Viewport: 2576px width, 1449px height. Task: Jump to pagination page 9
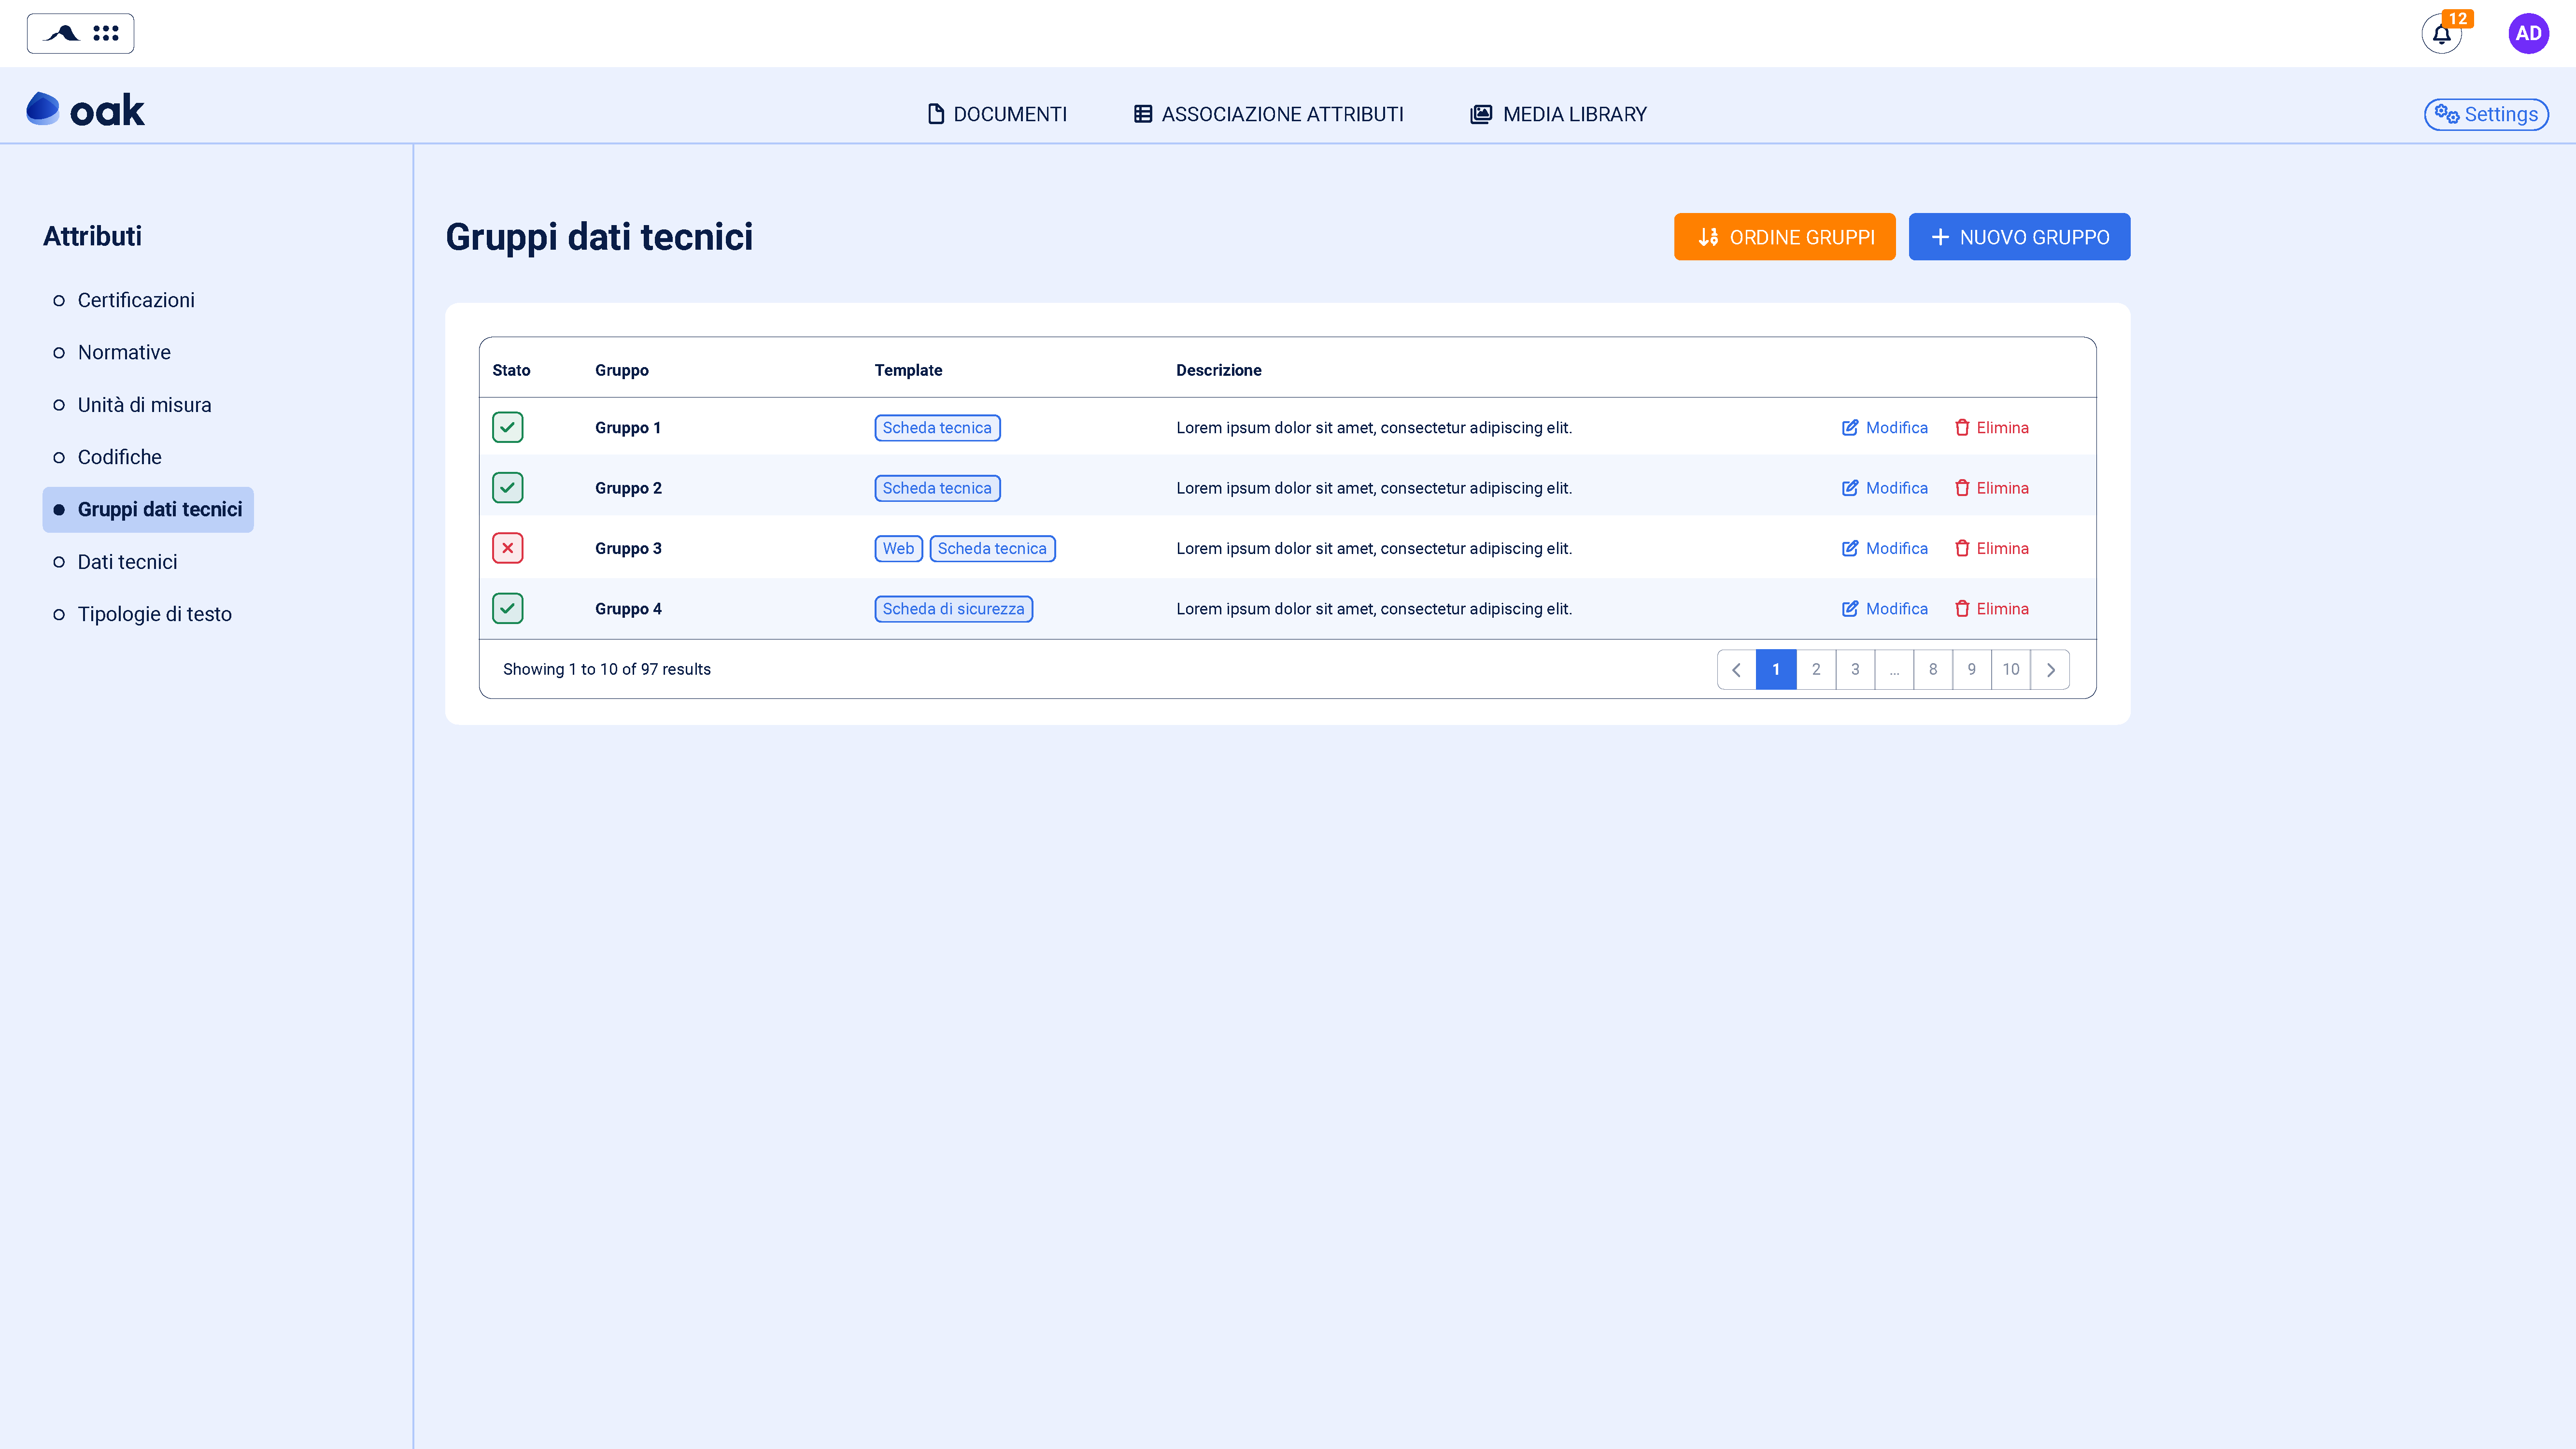coord(1972,670)
